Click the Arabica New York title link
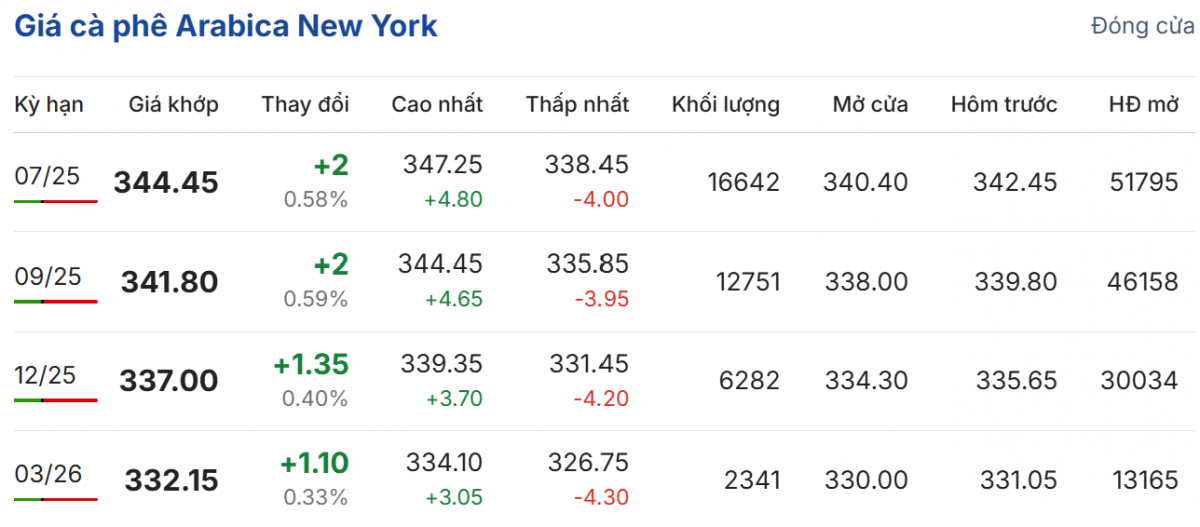 point(225,26)
